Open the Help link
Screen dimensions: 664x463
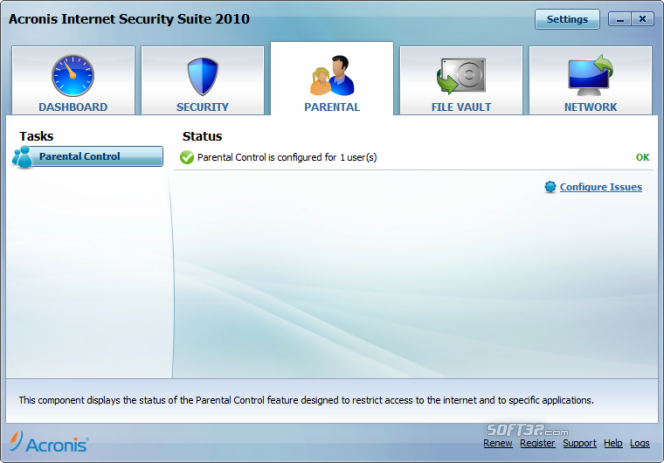613,443
